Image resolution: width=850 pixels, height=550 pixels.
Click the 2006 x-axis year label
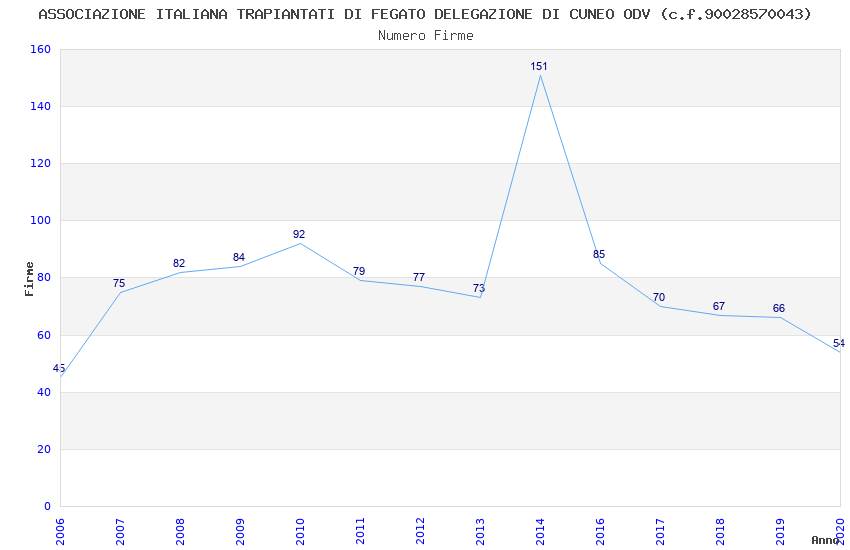(60, 532)
